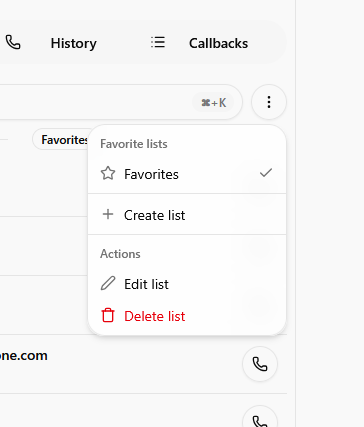Screen dimensions: 364x427
Task: Click the list icon beside Callbacks
Action: (x=158, y=42)
